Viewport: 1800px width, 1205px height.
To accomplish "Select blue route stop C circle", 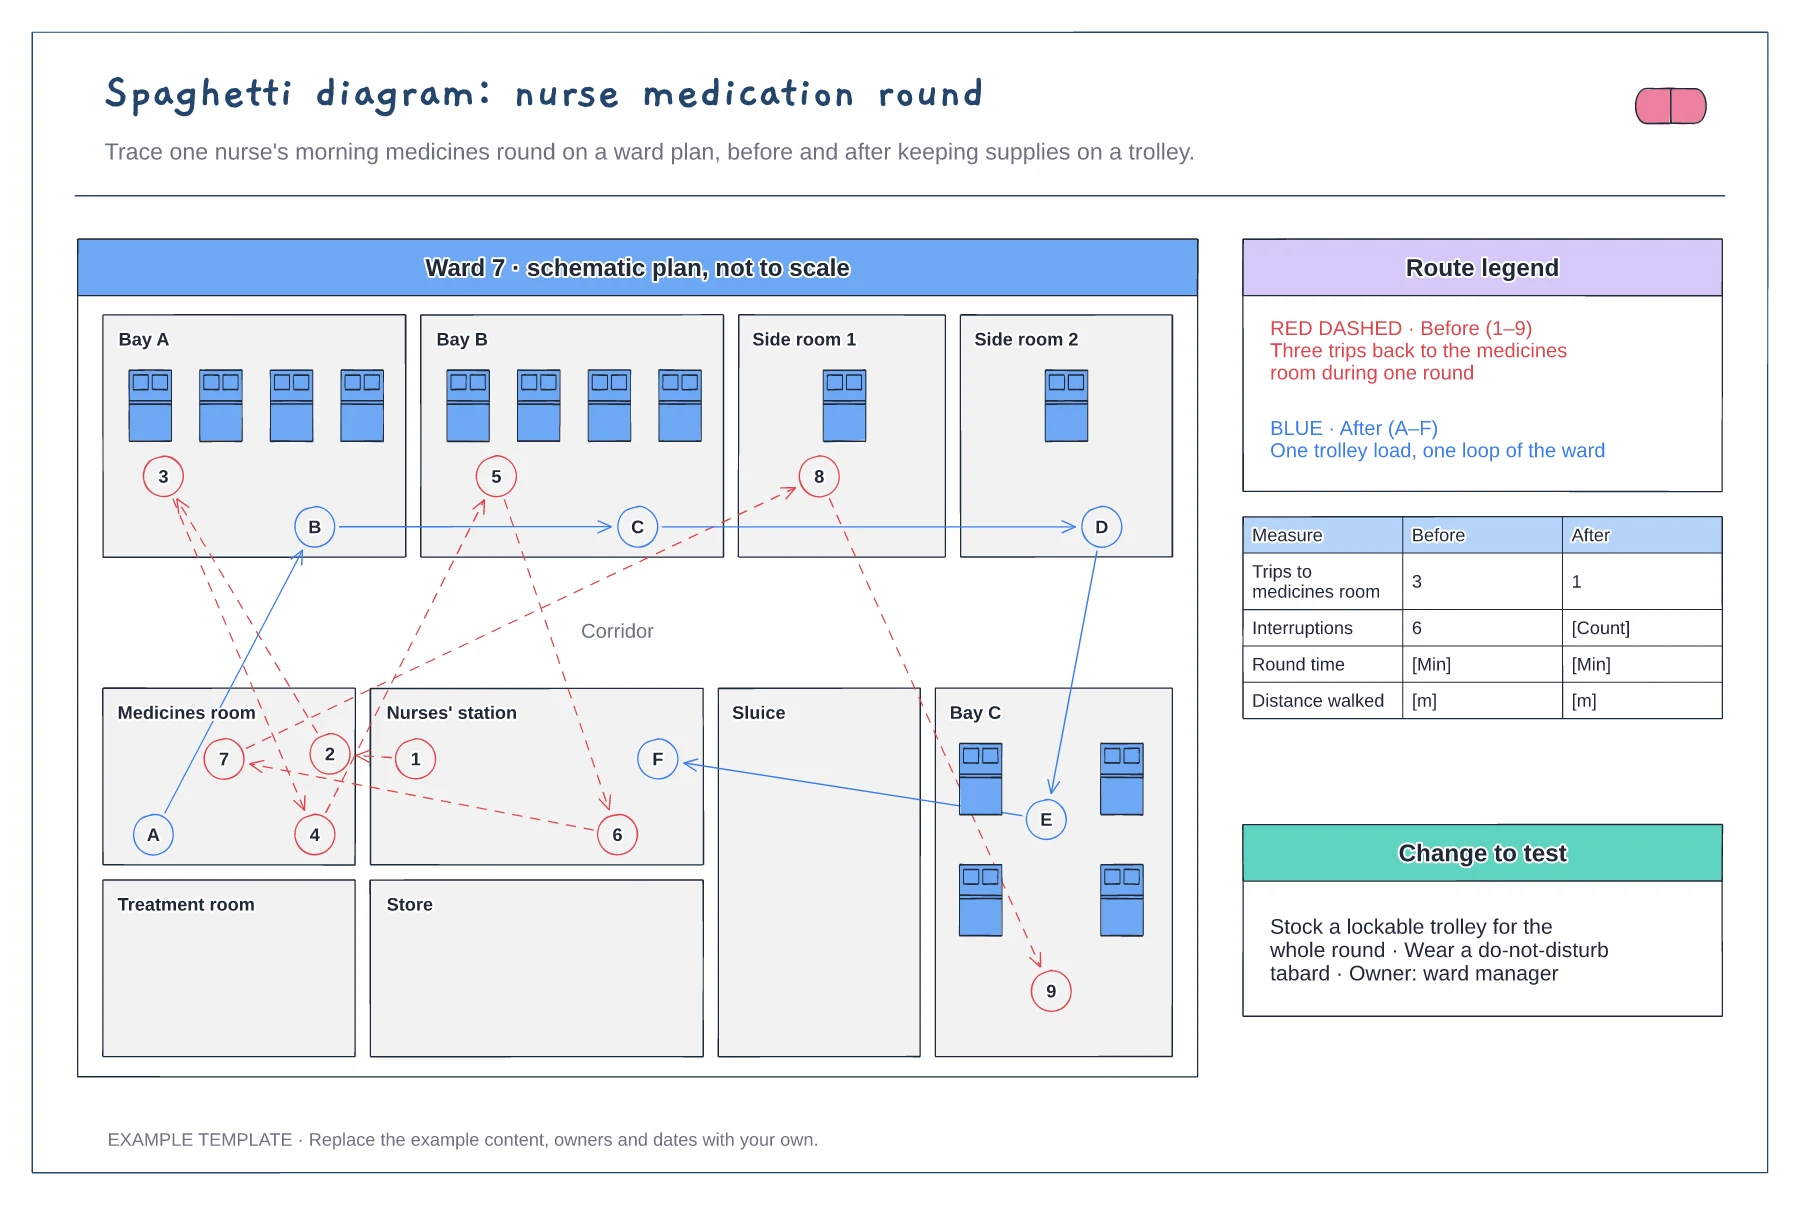I will click(637, 527).
